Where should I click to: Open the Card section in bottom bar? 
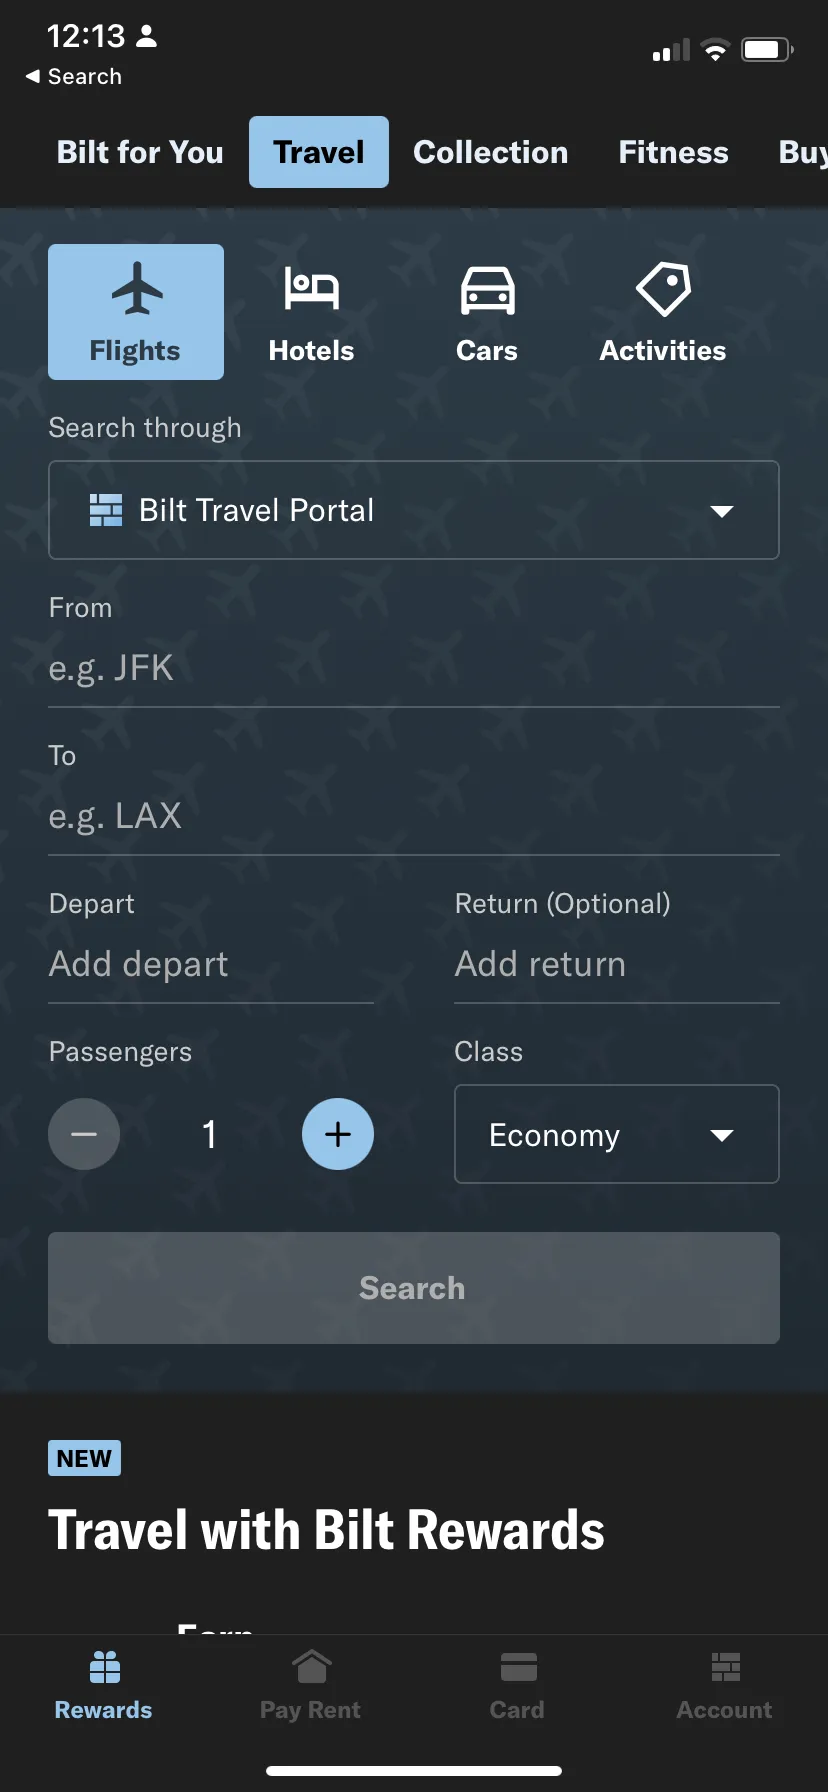tap(517, 1686)
